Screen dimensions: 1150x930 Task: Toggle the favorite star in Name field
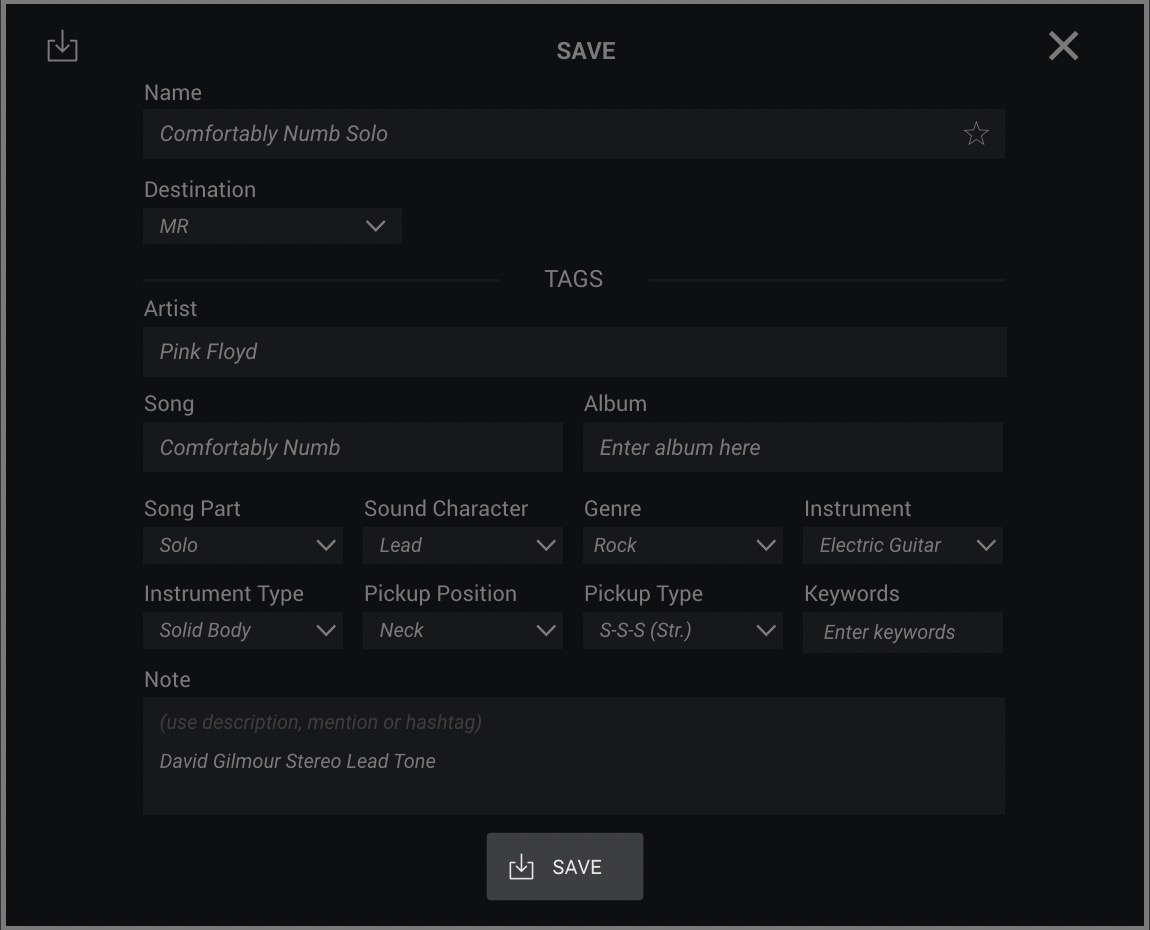[976, 134]
